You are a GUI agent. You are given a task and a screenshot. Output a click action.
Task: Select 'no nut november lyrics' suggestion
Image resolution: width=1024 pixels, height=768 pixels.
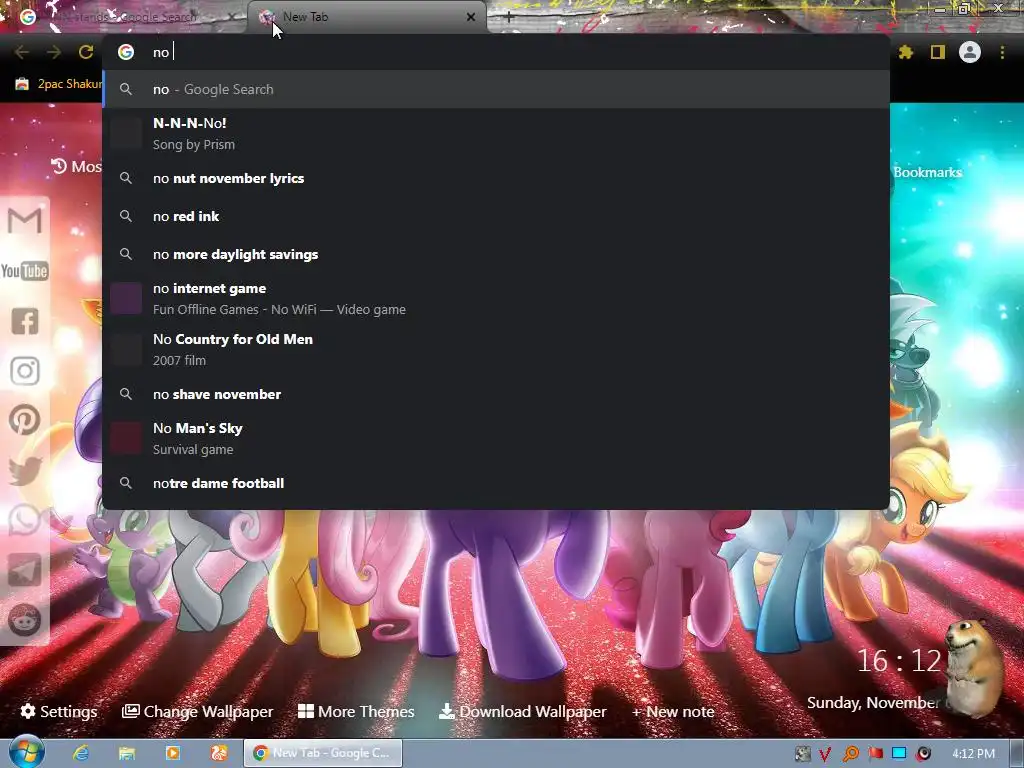[496, 178]
